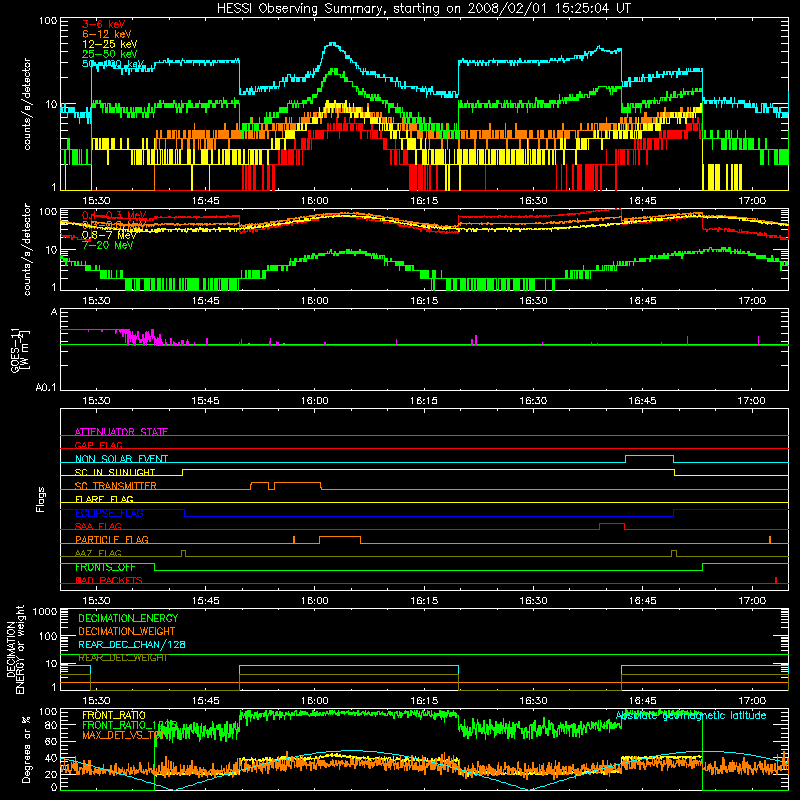Click the SC_TRANSMITTER flag label
Viewport: 800px width, 800px height.
(x=116, y=486)
